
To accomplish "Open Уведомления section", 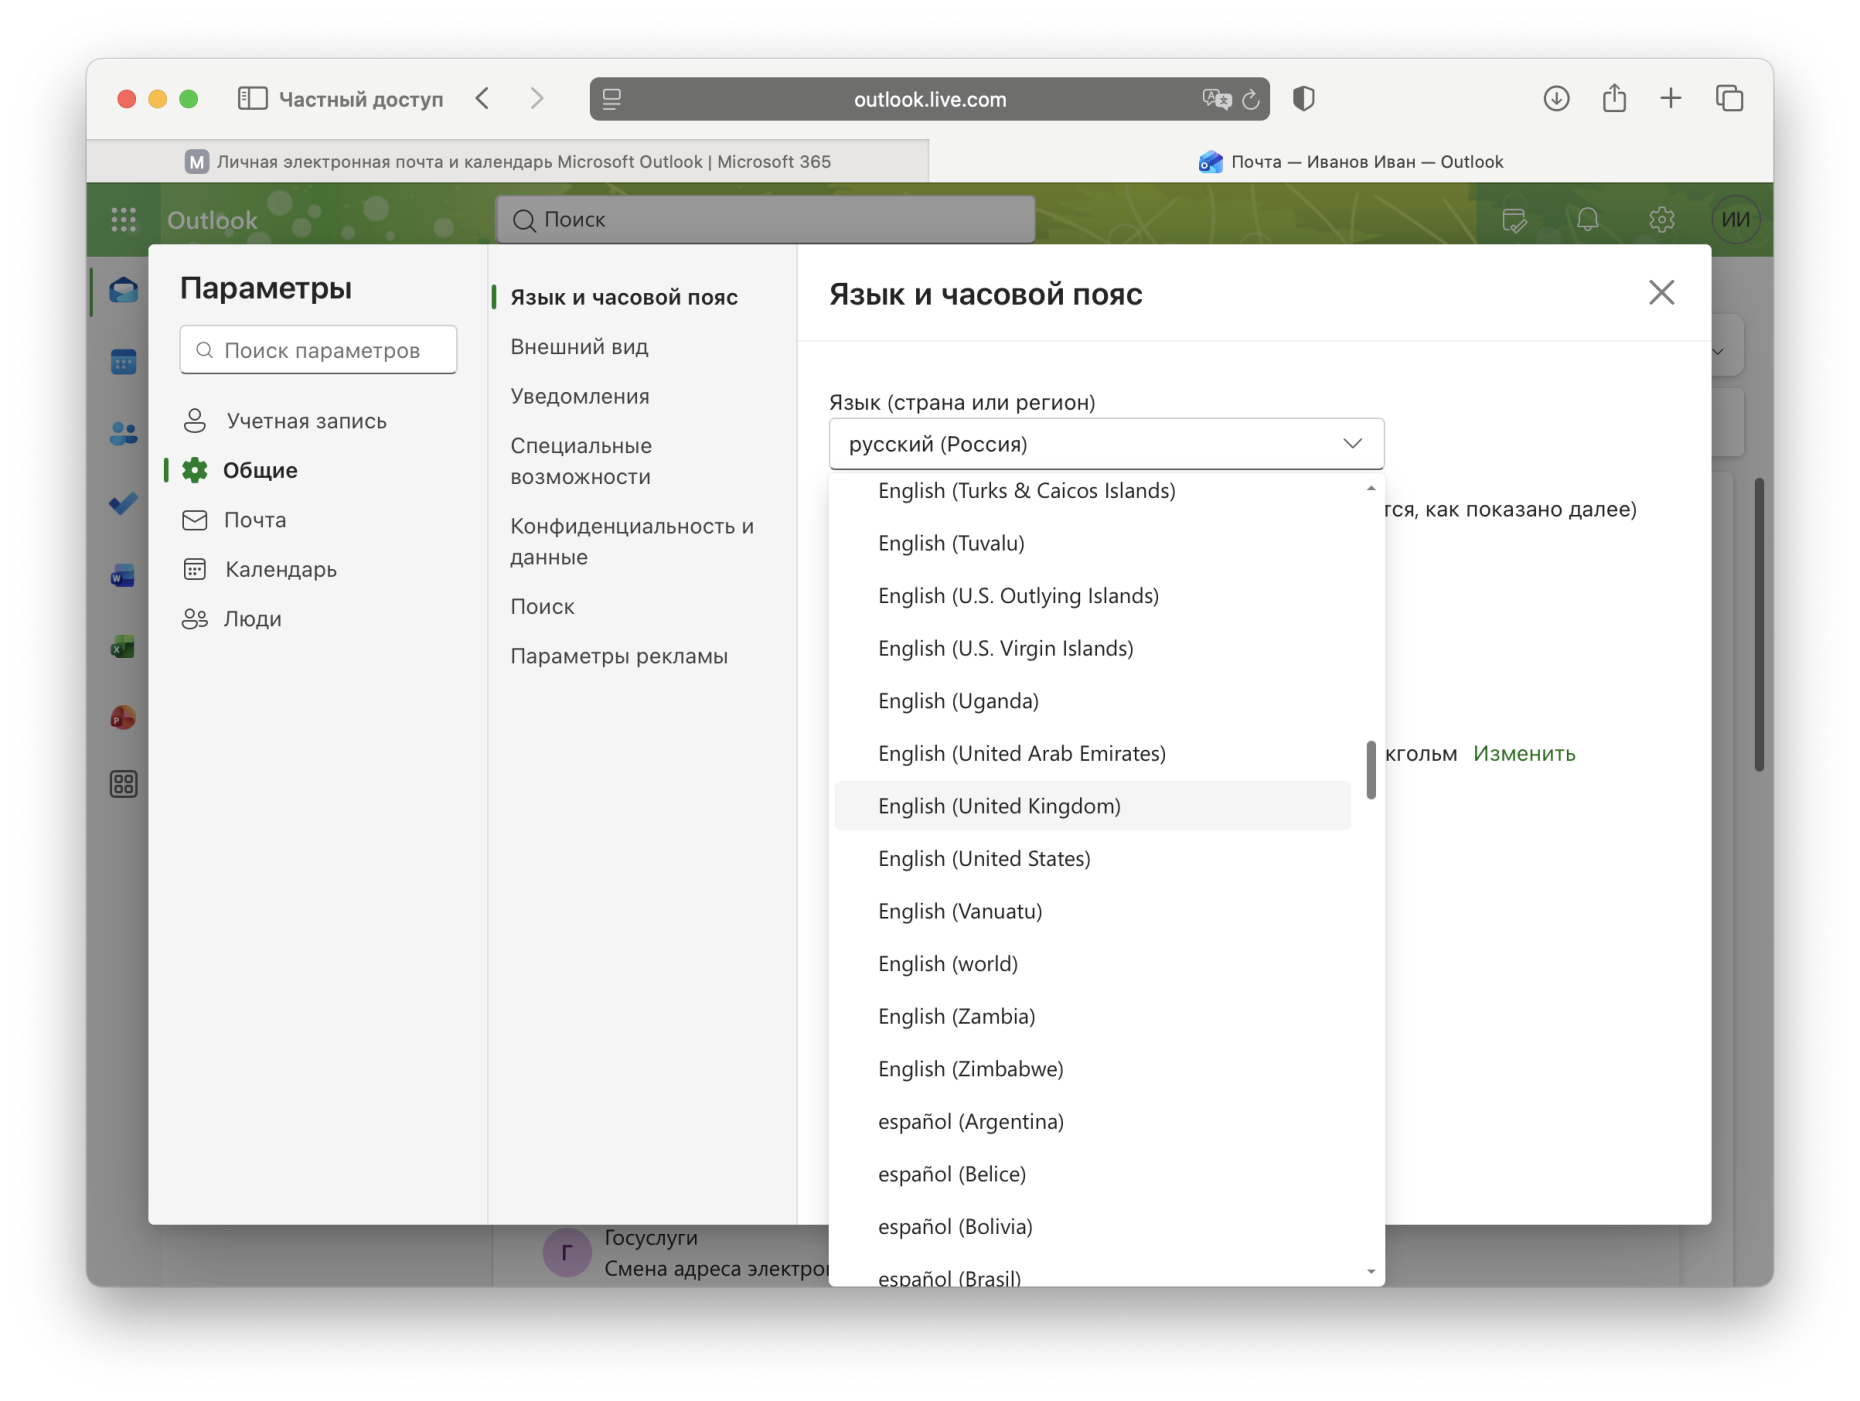I will [580, 397].
